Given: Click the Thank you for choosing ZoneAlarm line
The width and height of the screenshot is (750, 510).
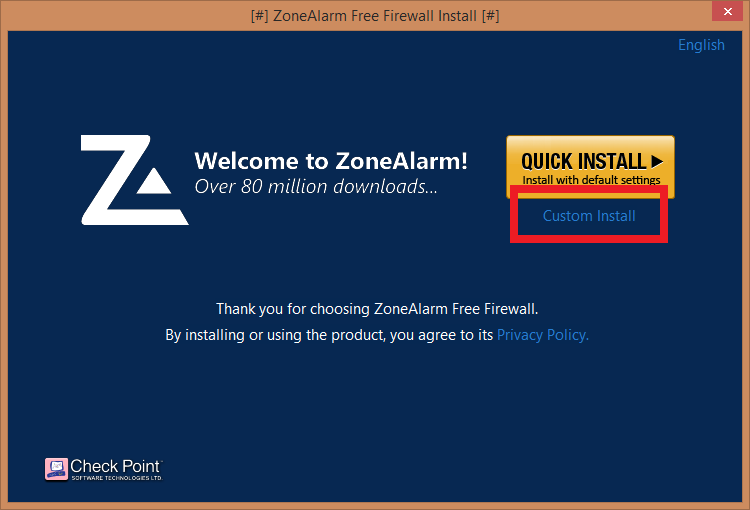Looking at the screenshot, I should tap(377, 309).
